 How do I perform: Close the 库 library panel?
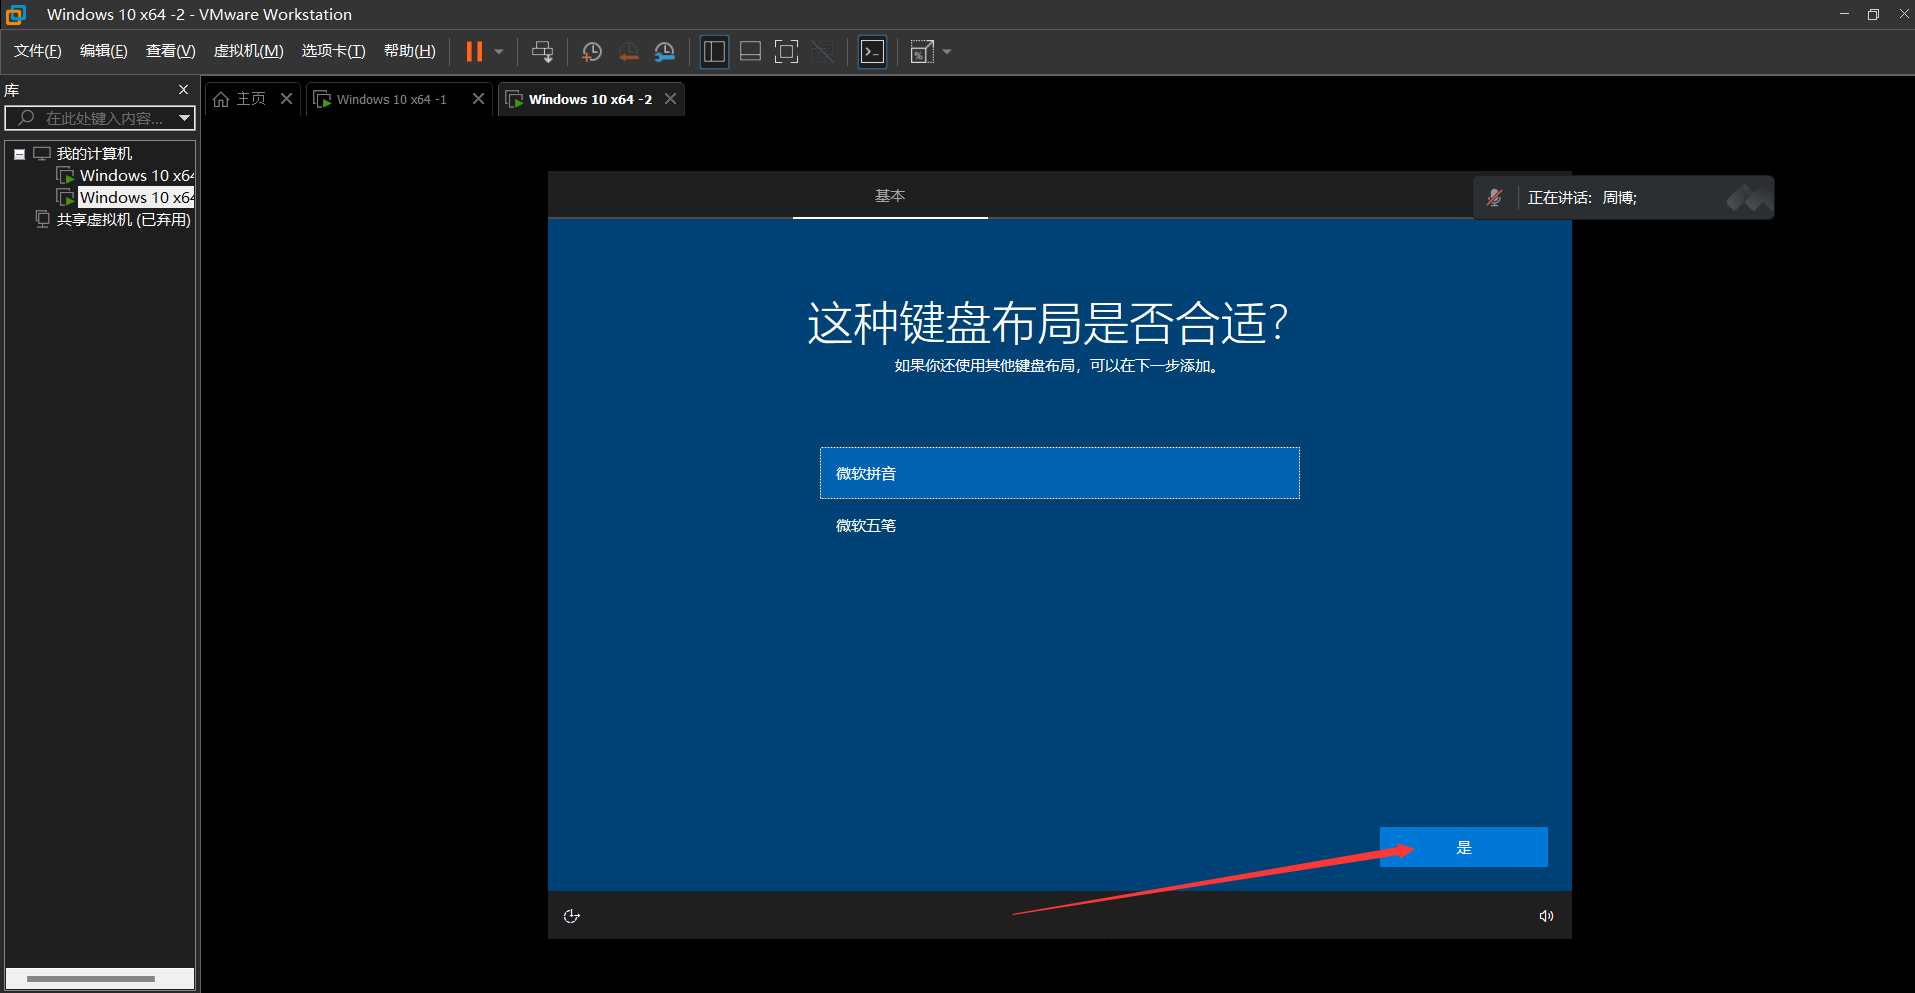[x=183, y=90]
